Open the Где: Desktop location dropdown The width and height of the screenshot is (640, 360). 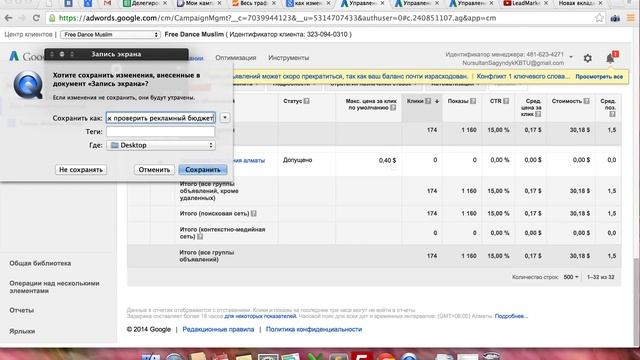tap(161, 145)
